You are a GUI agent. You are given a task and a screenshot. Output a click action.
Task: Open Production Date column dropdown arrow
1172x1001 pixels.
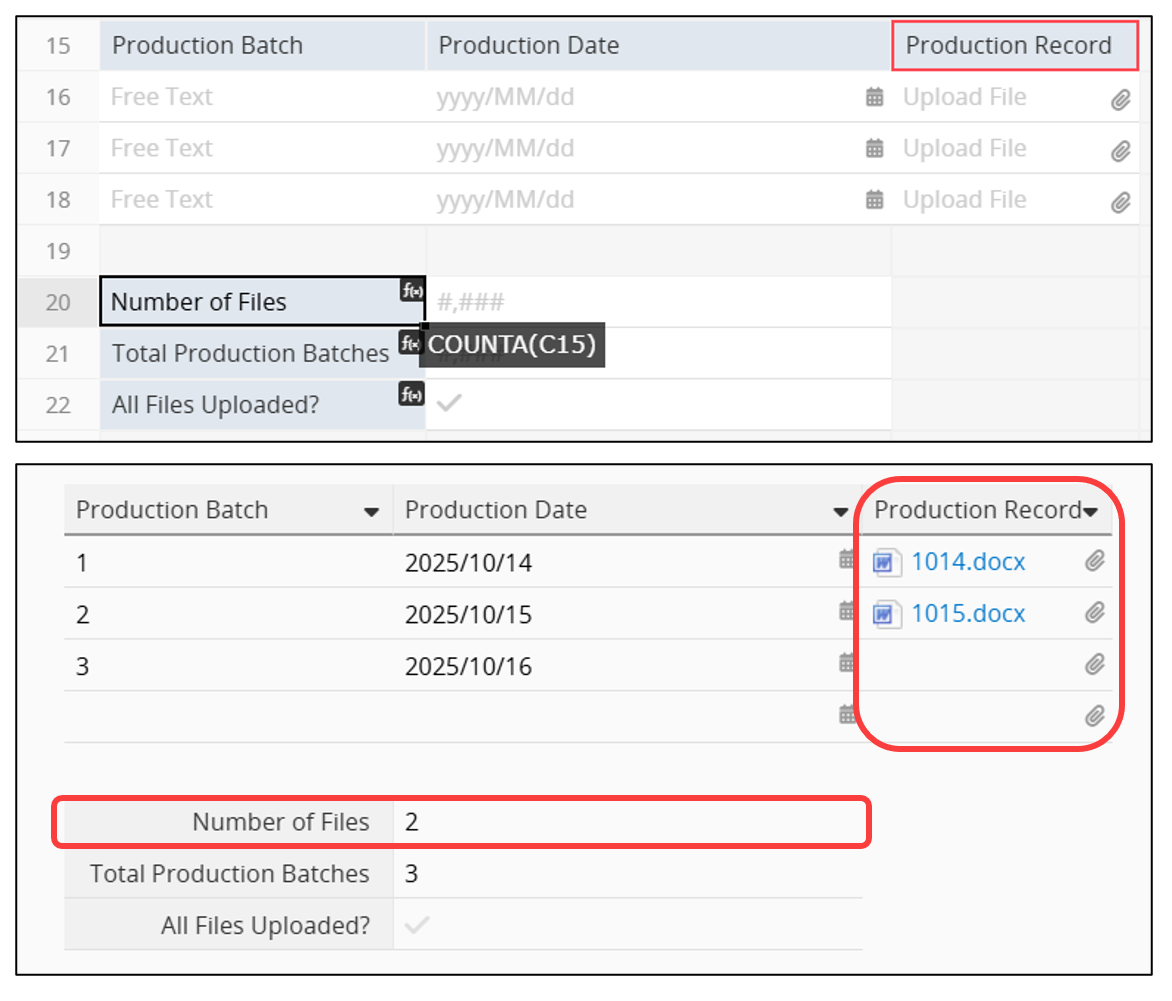[x=841, y=512]
